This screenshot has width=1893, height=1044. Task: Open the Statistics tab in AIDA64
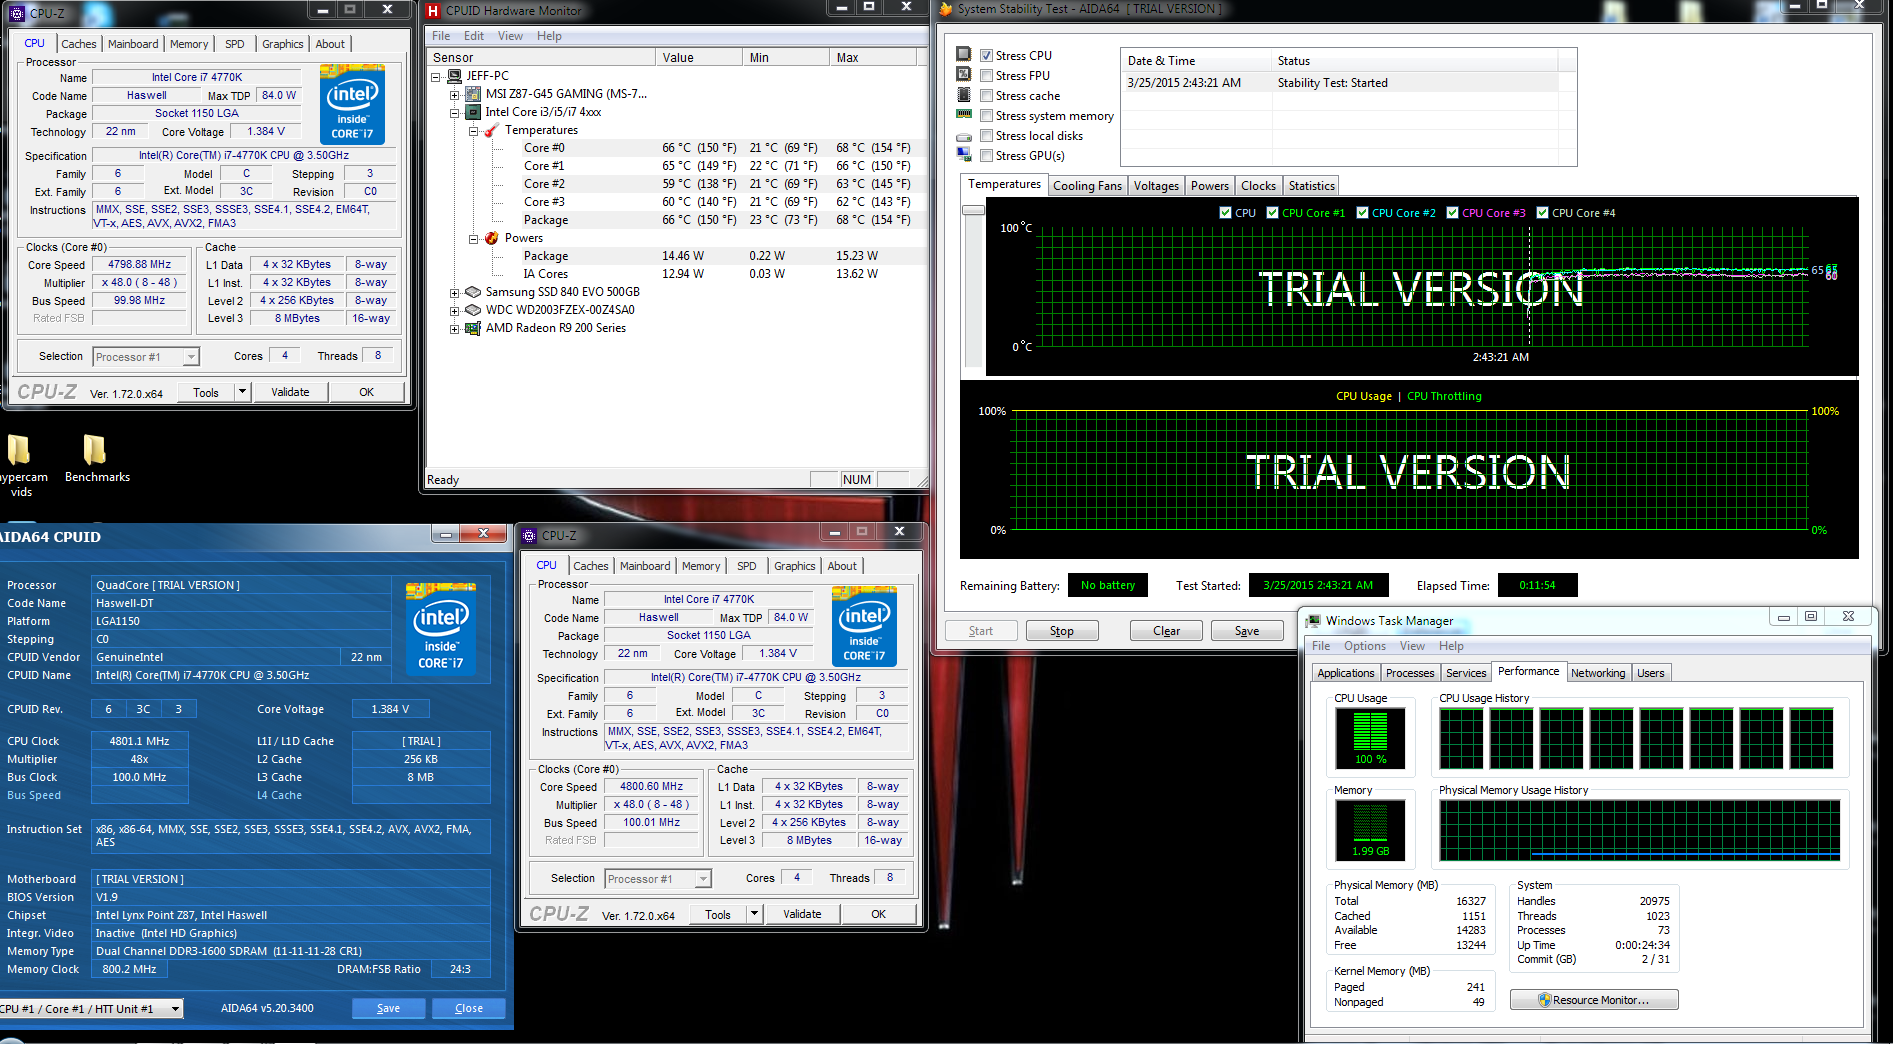(x=1311, y=186)
